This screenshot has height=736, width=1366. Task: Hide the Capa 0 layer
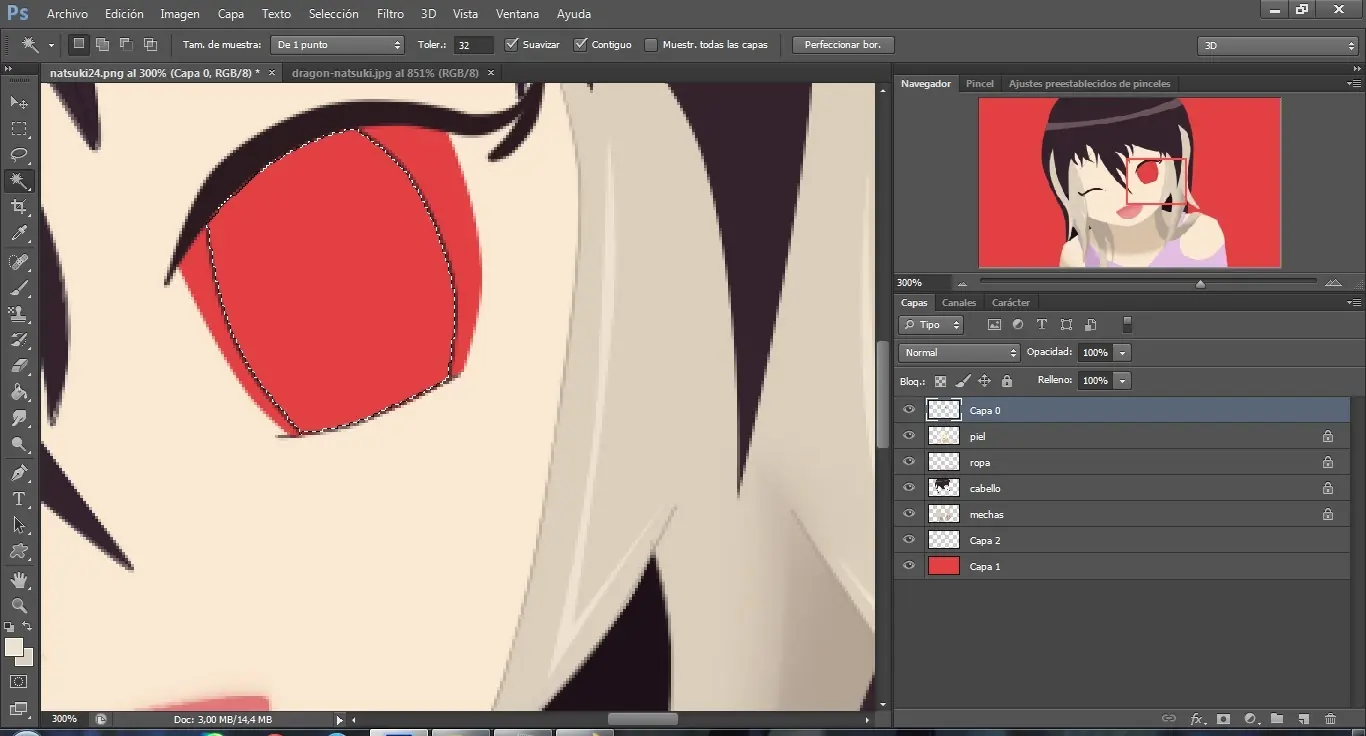[909, 410]
